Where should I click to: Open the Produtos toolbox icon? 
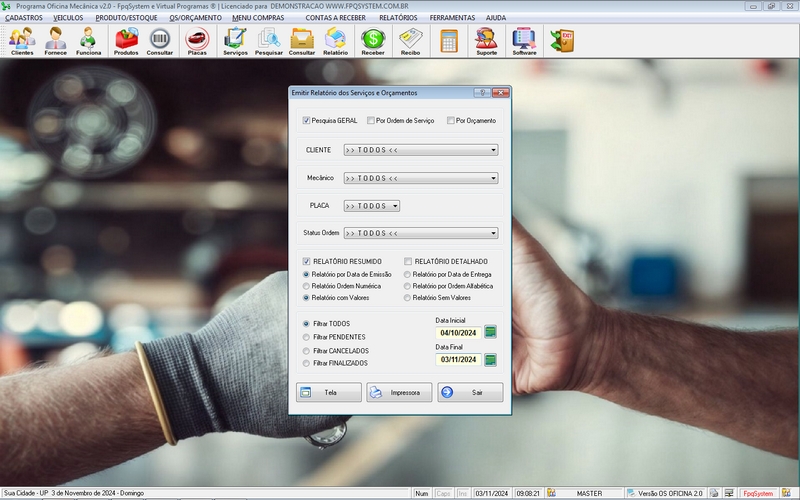pos(126,41)
